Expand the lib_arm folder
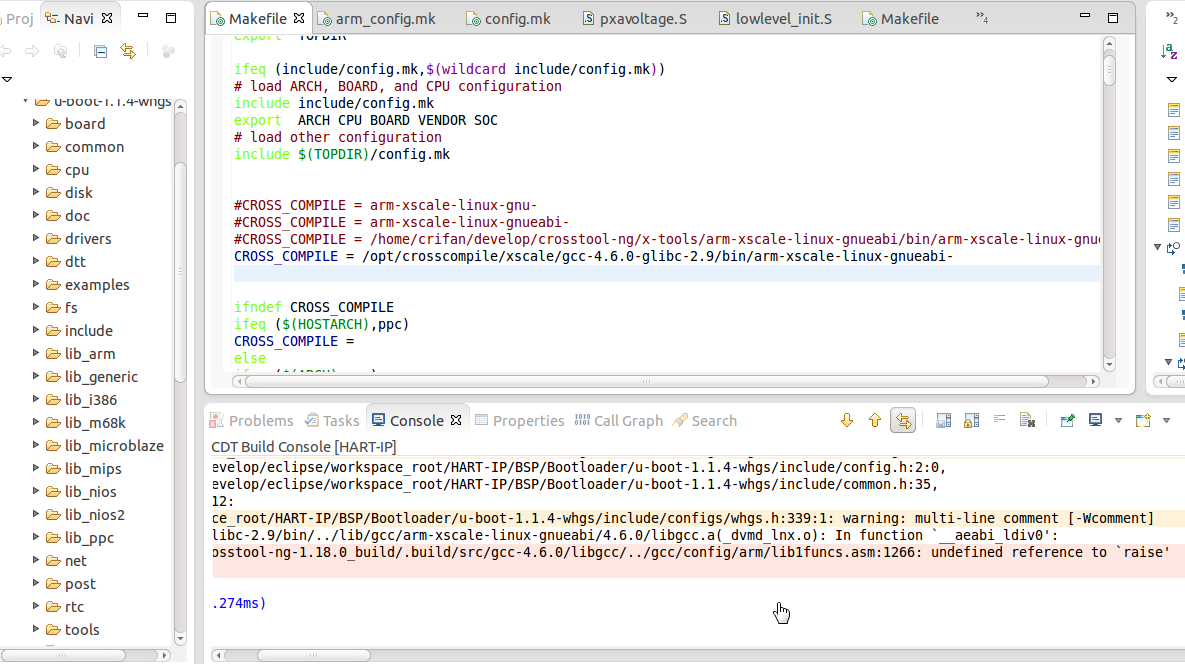The height and width of the screenshot is (664, 1185). [36, 354]
